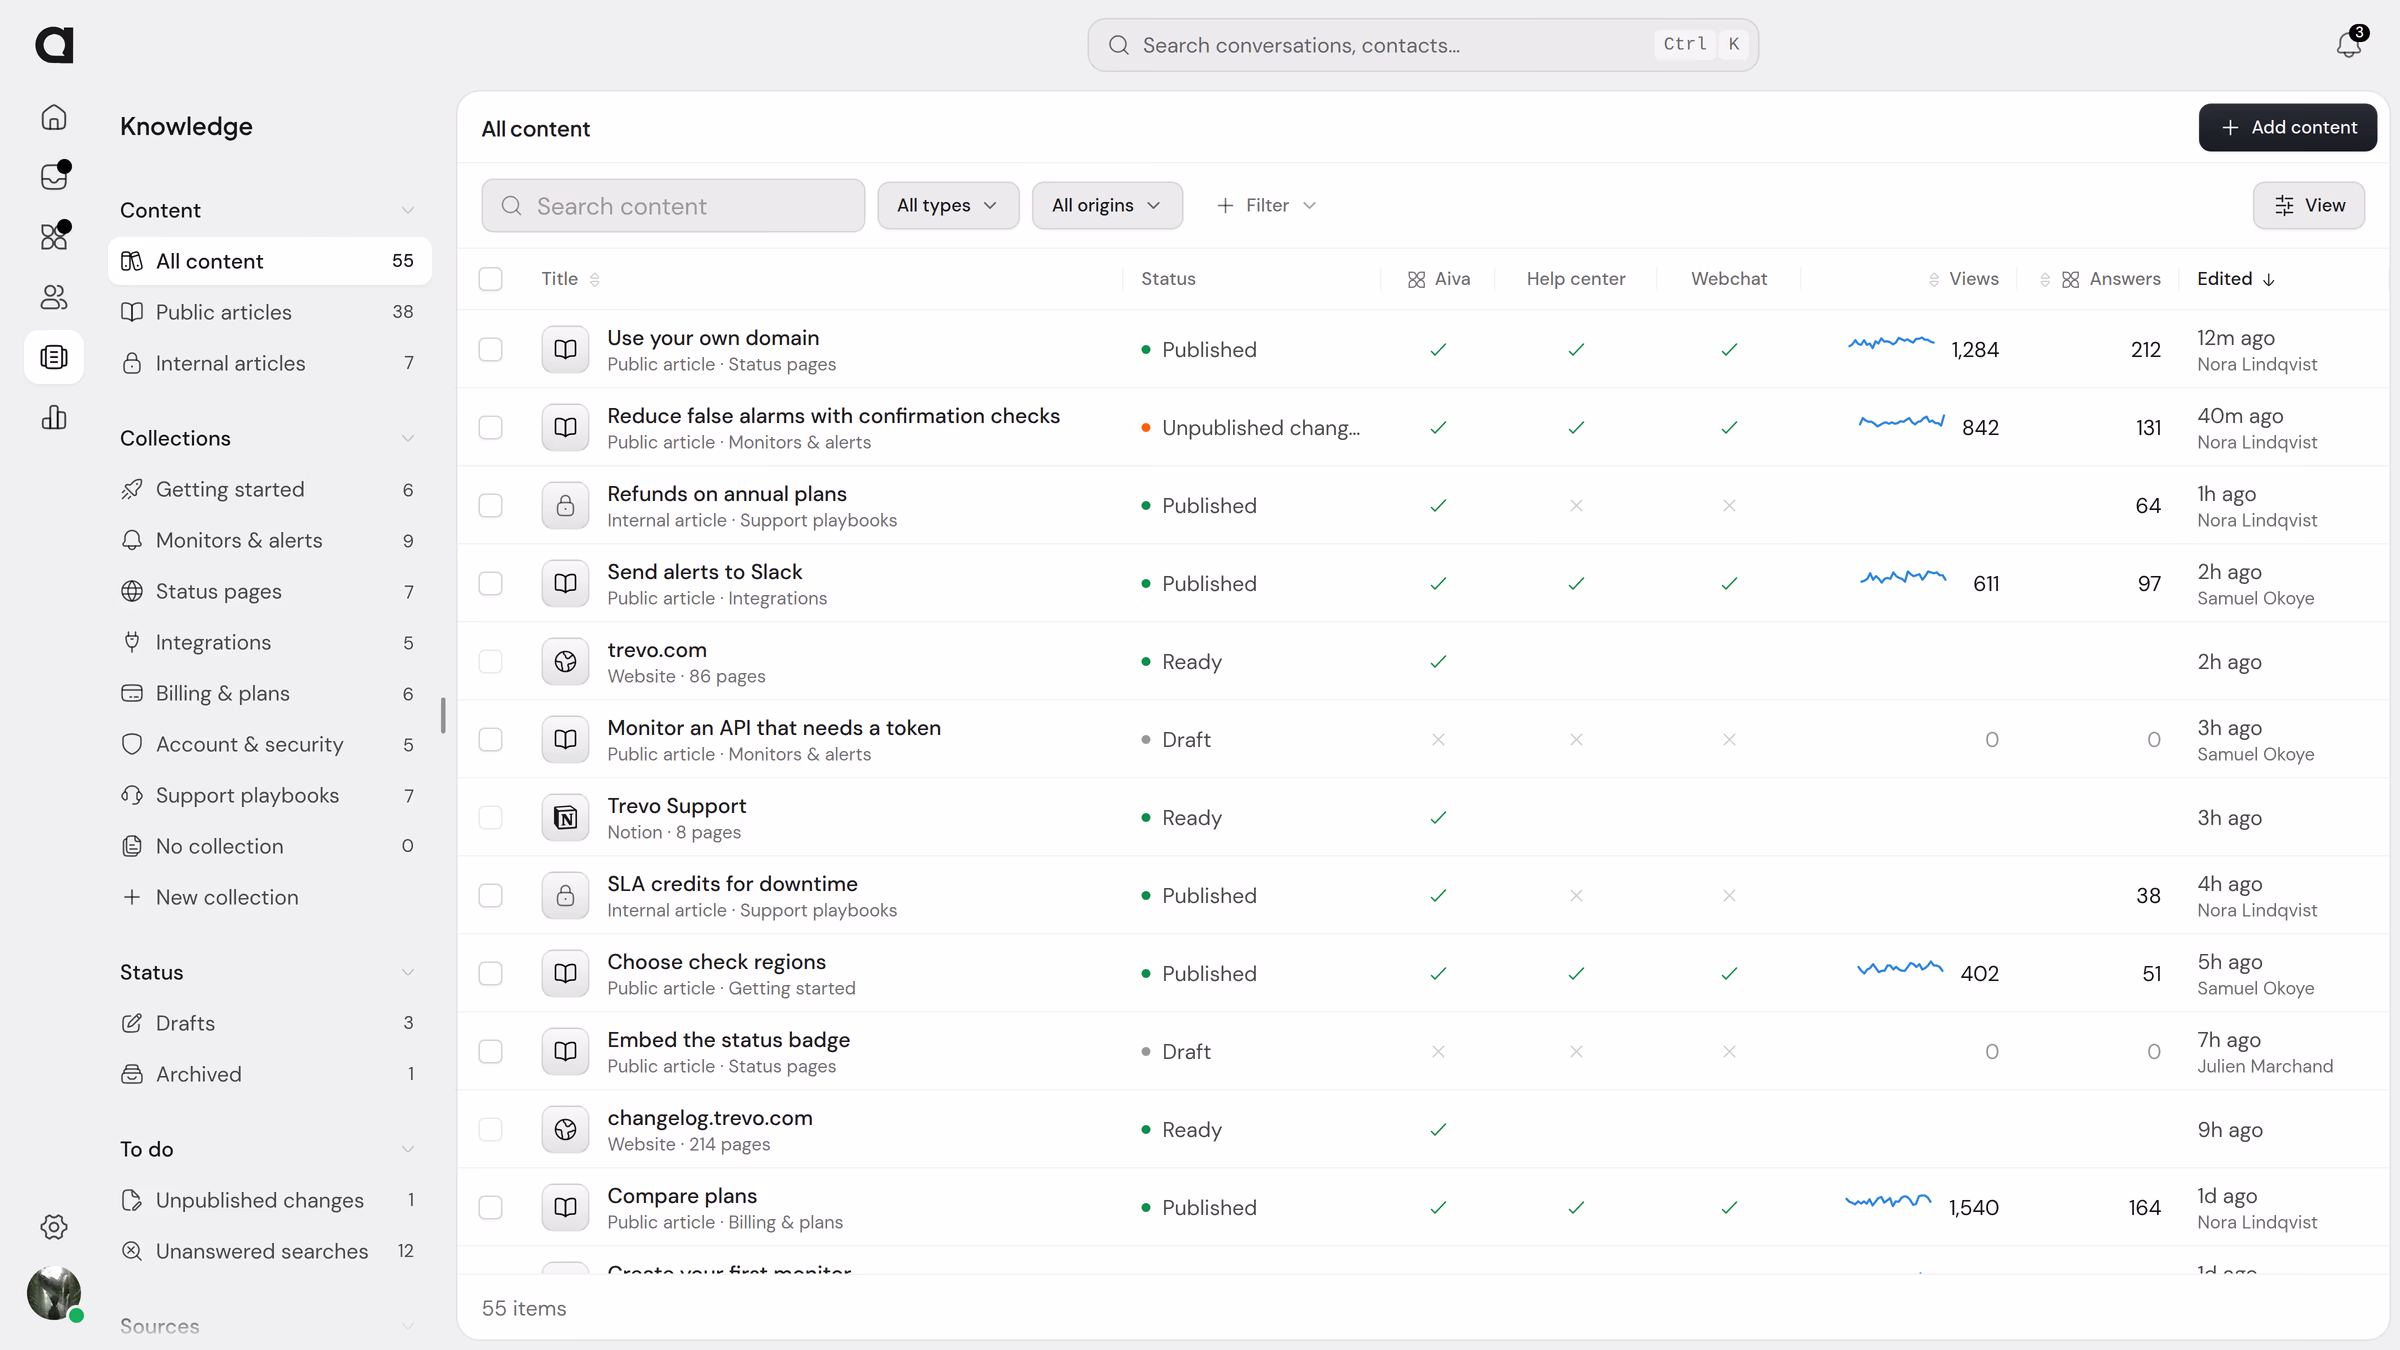The width and height of the screenshot is (2400, 1350).
Task: Check the box for Monitor an API token row
Action: (490, 739)
